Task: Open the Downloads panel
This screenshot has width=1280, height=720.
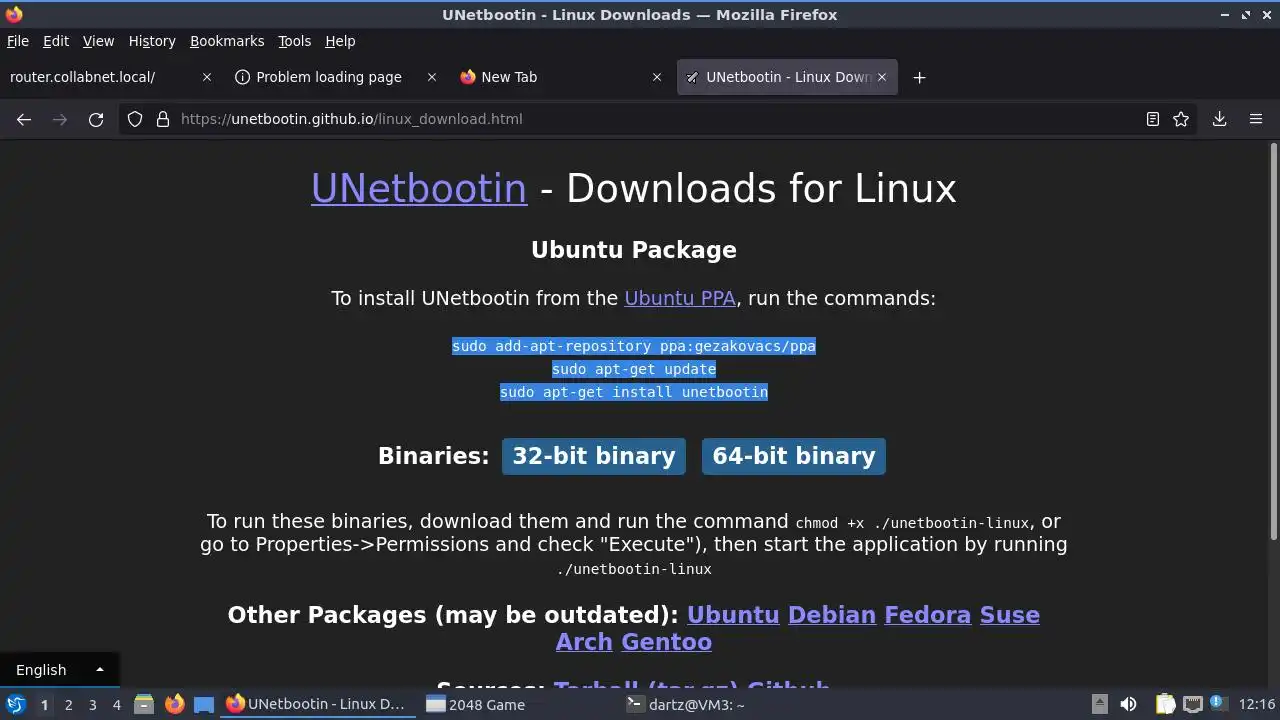Action: [x=1219, y=119]
